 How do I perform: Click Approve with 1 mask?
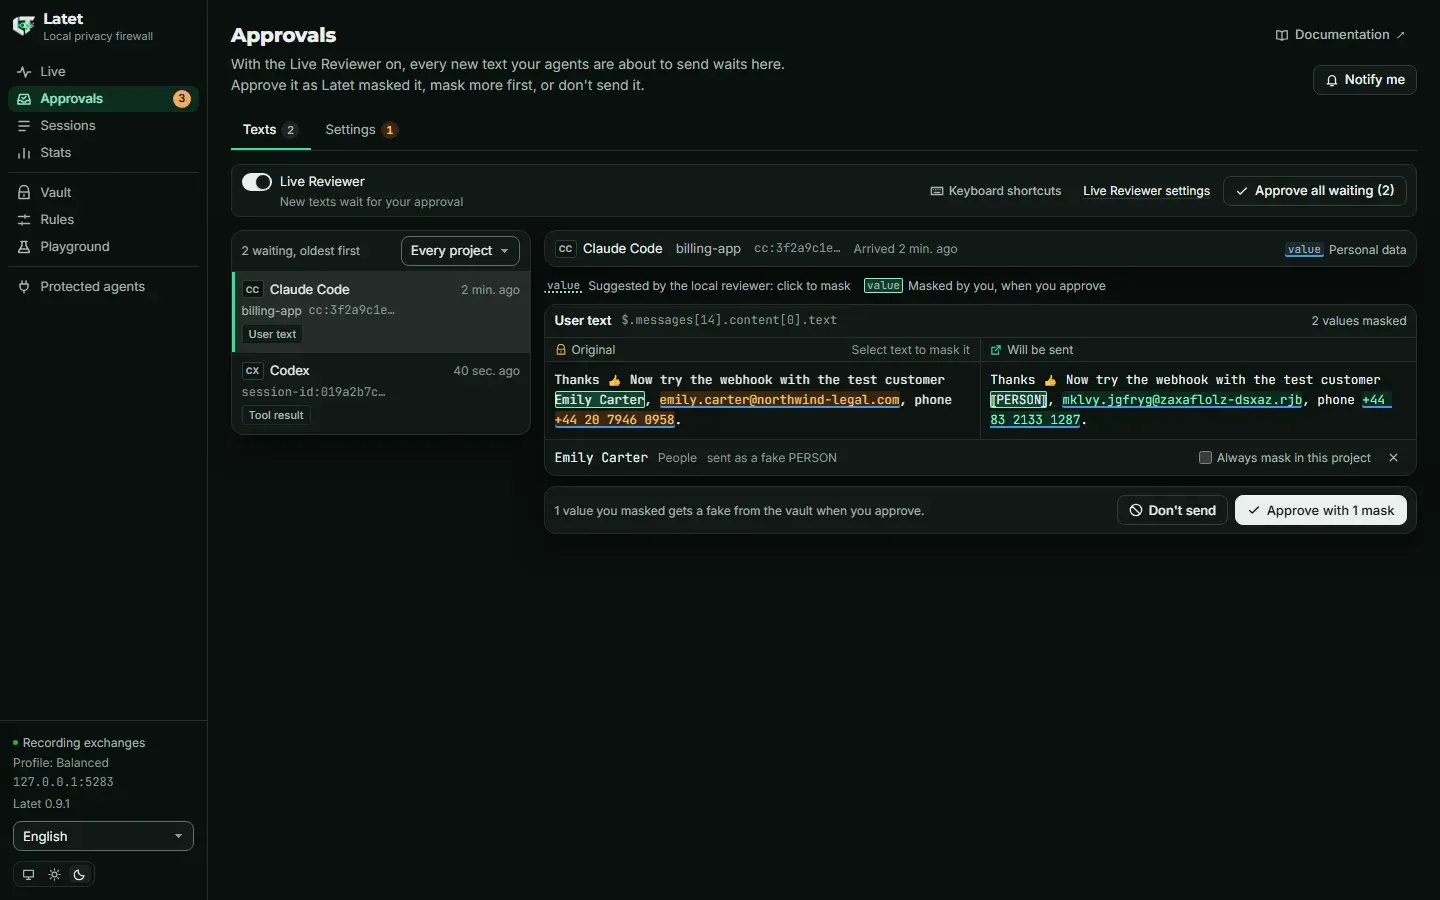click(x=1321, y=511)
